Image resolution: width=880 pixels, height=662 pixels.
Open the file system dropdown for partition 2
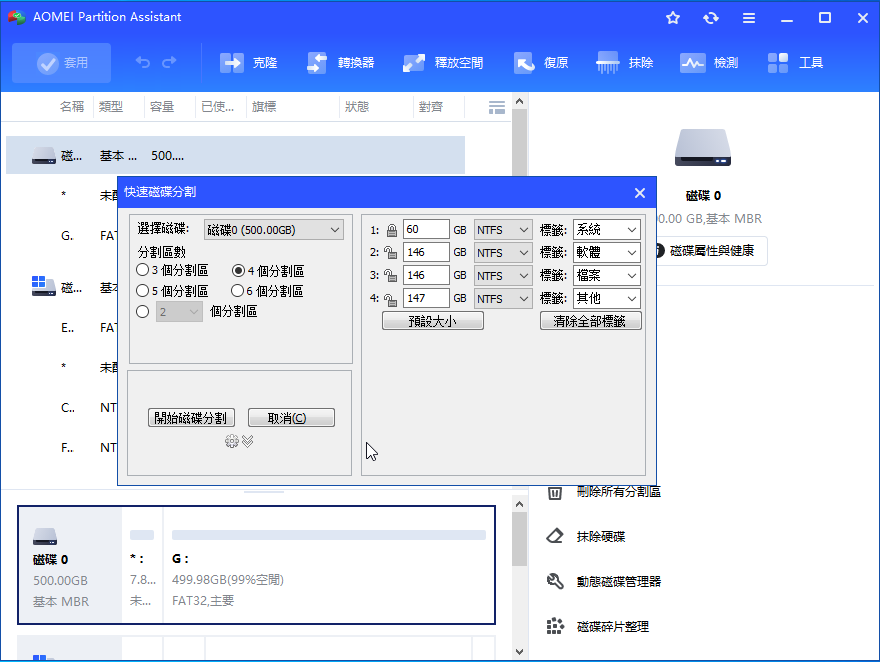pyautogui.click(x=503, y=253)
